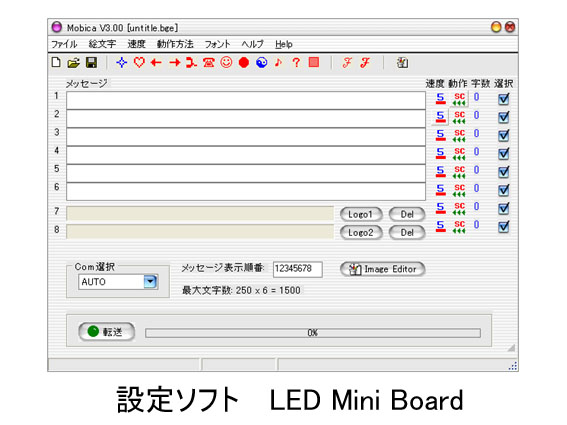The height and width of the screenshot is (425, 567).
Task: Click the message 5 text field
Action: [x=246, y=174]
